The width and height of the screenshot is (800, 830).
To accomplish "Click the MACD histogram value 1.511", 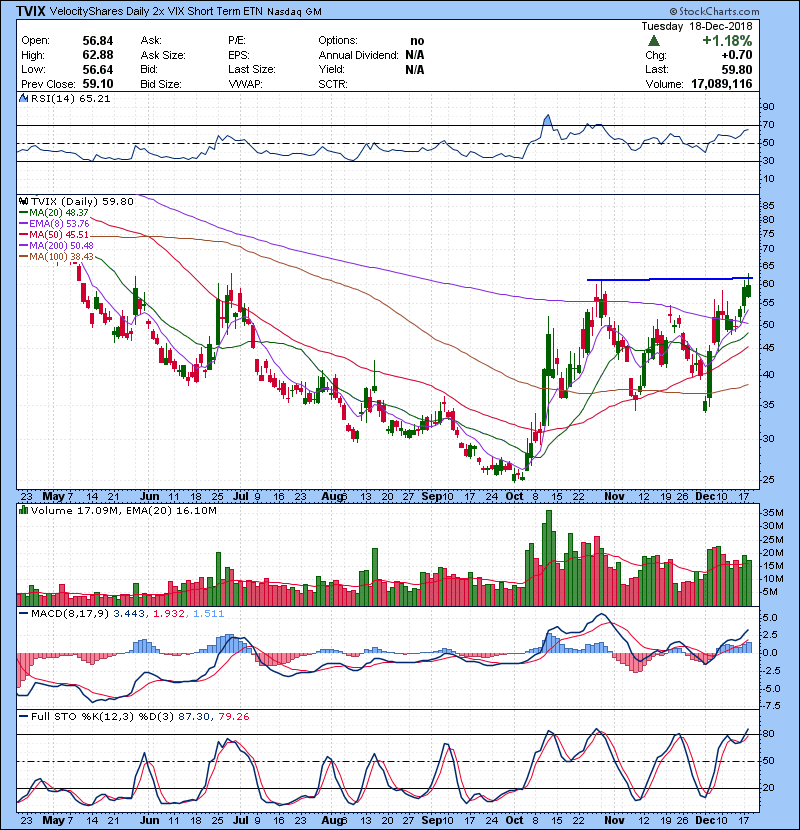I will (209, 614).
